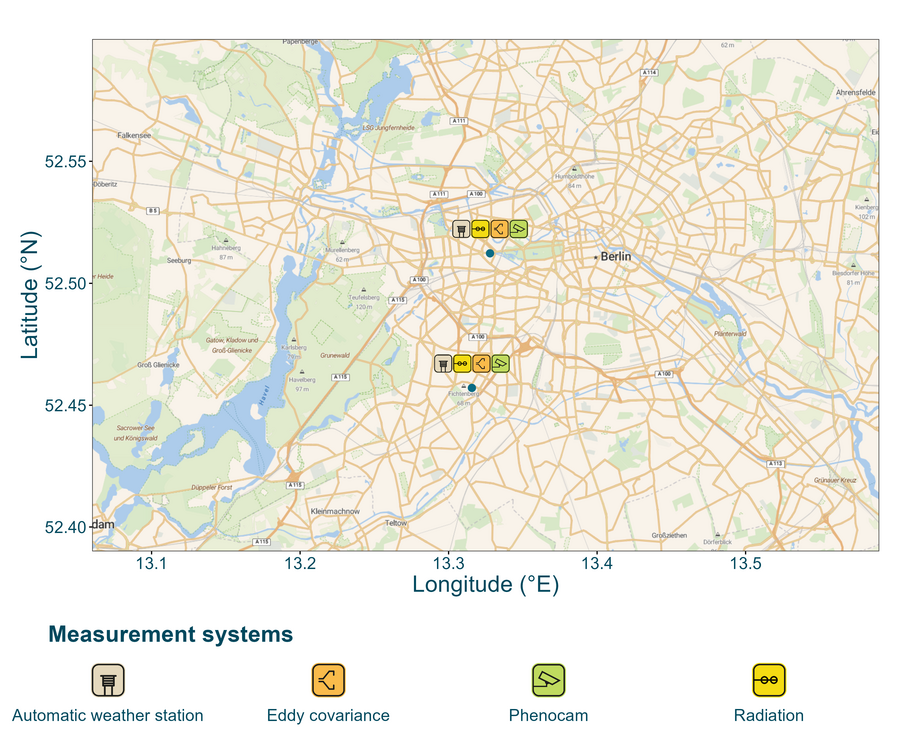Click the 'Ahrensfelde' map label
This screenshot has width=900, height=750.
point(856,92)
